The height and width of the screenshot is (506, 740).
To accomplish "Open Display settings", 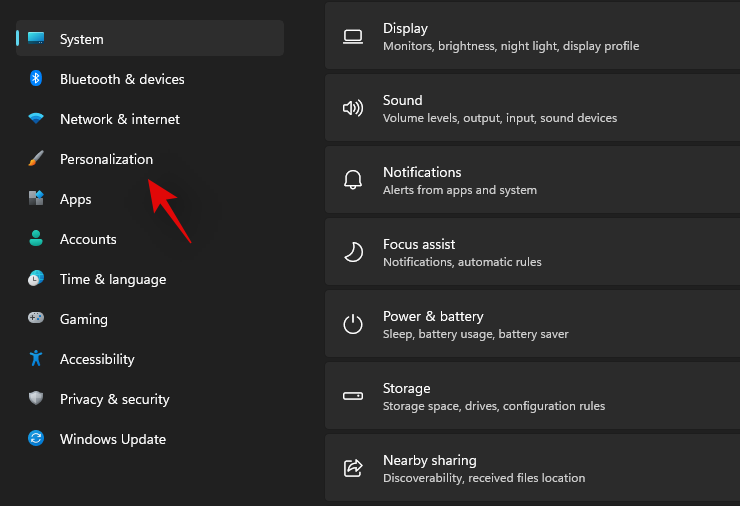I will 532,37.
